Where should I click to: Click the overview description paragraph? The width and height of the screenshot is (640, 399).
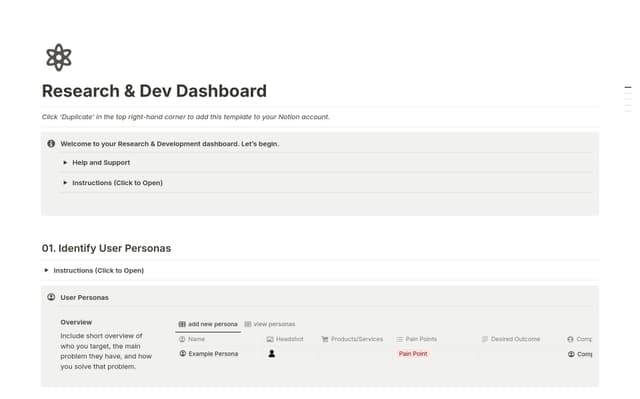pyautogui.click(x=106, y=351)
